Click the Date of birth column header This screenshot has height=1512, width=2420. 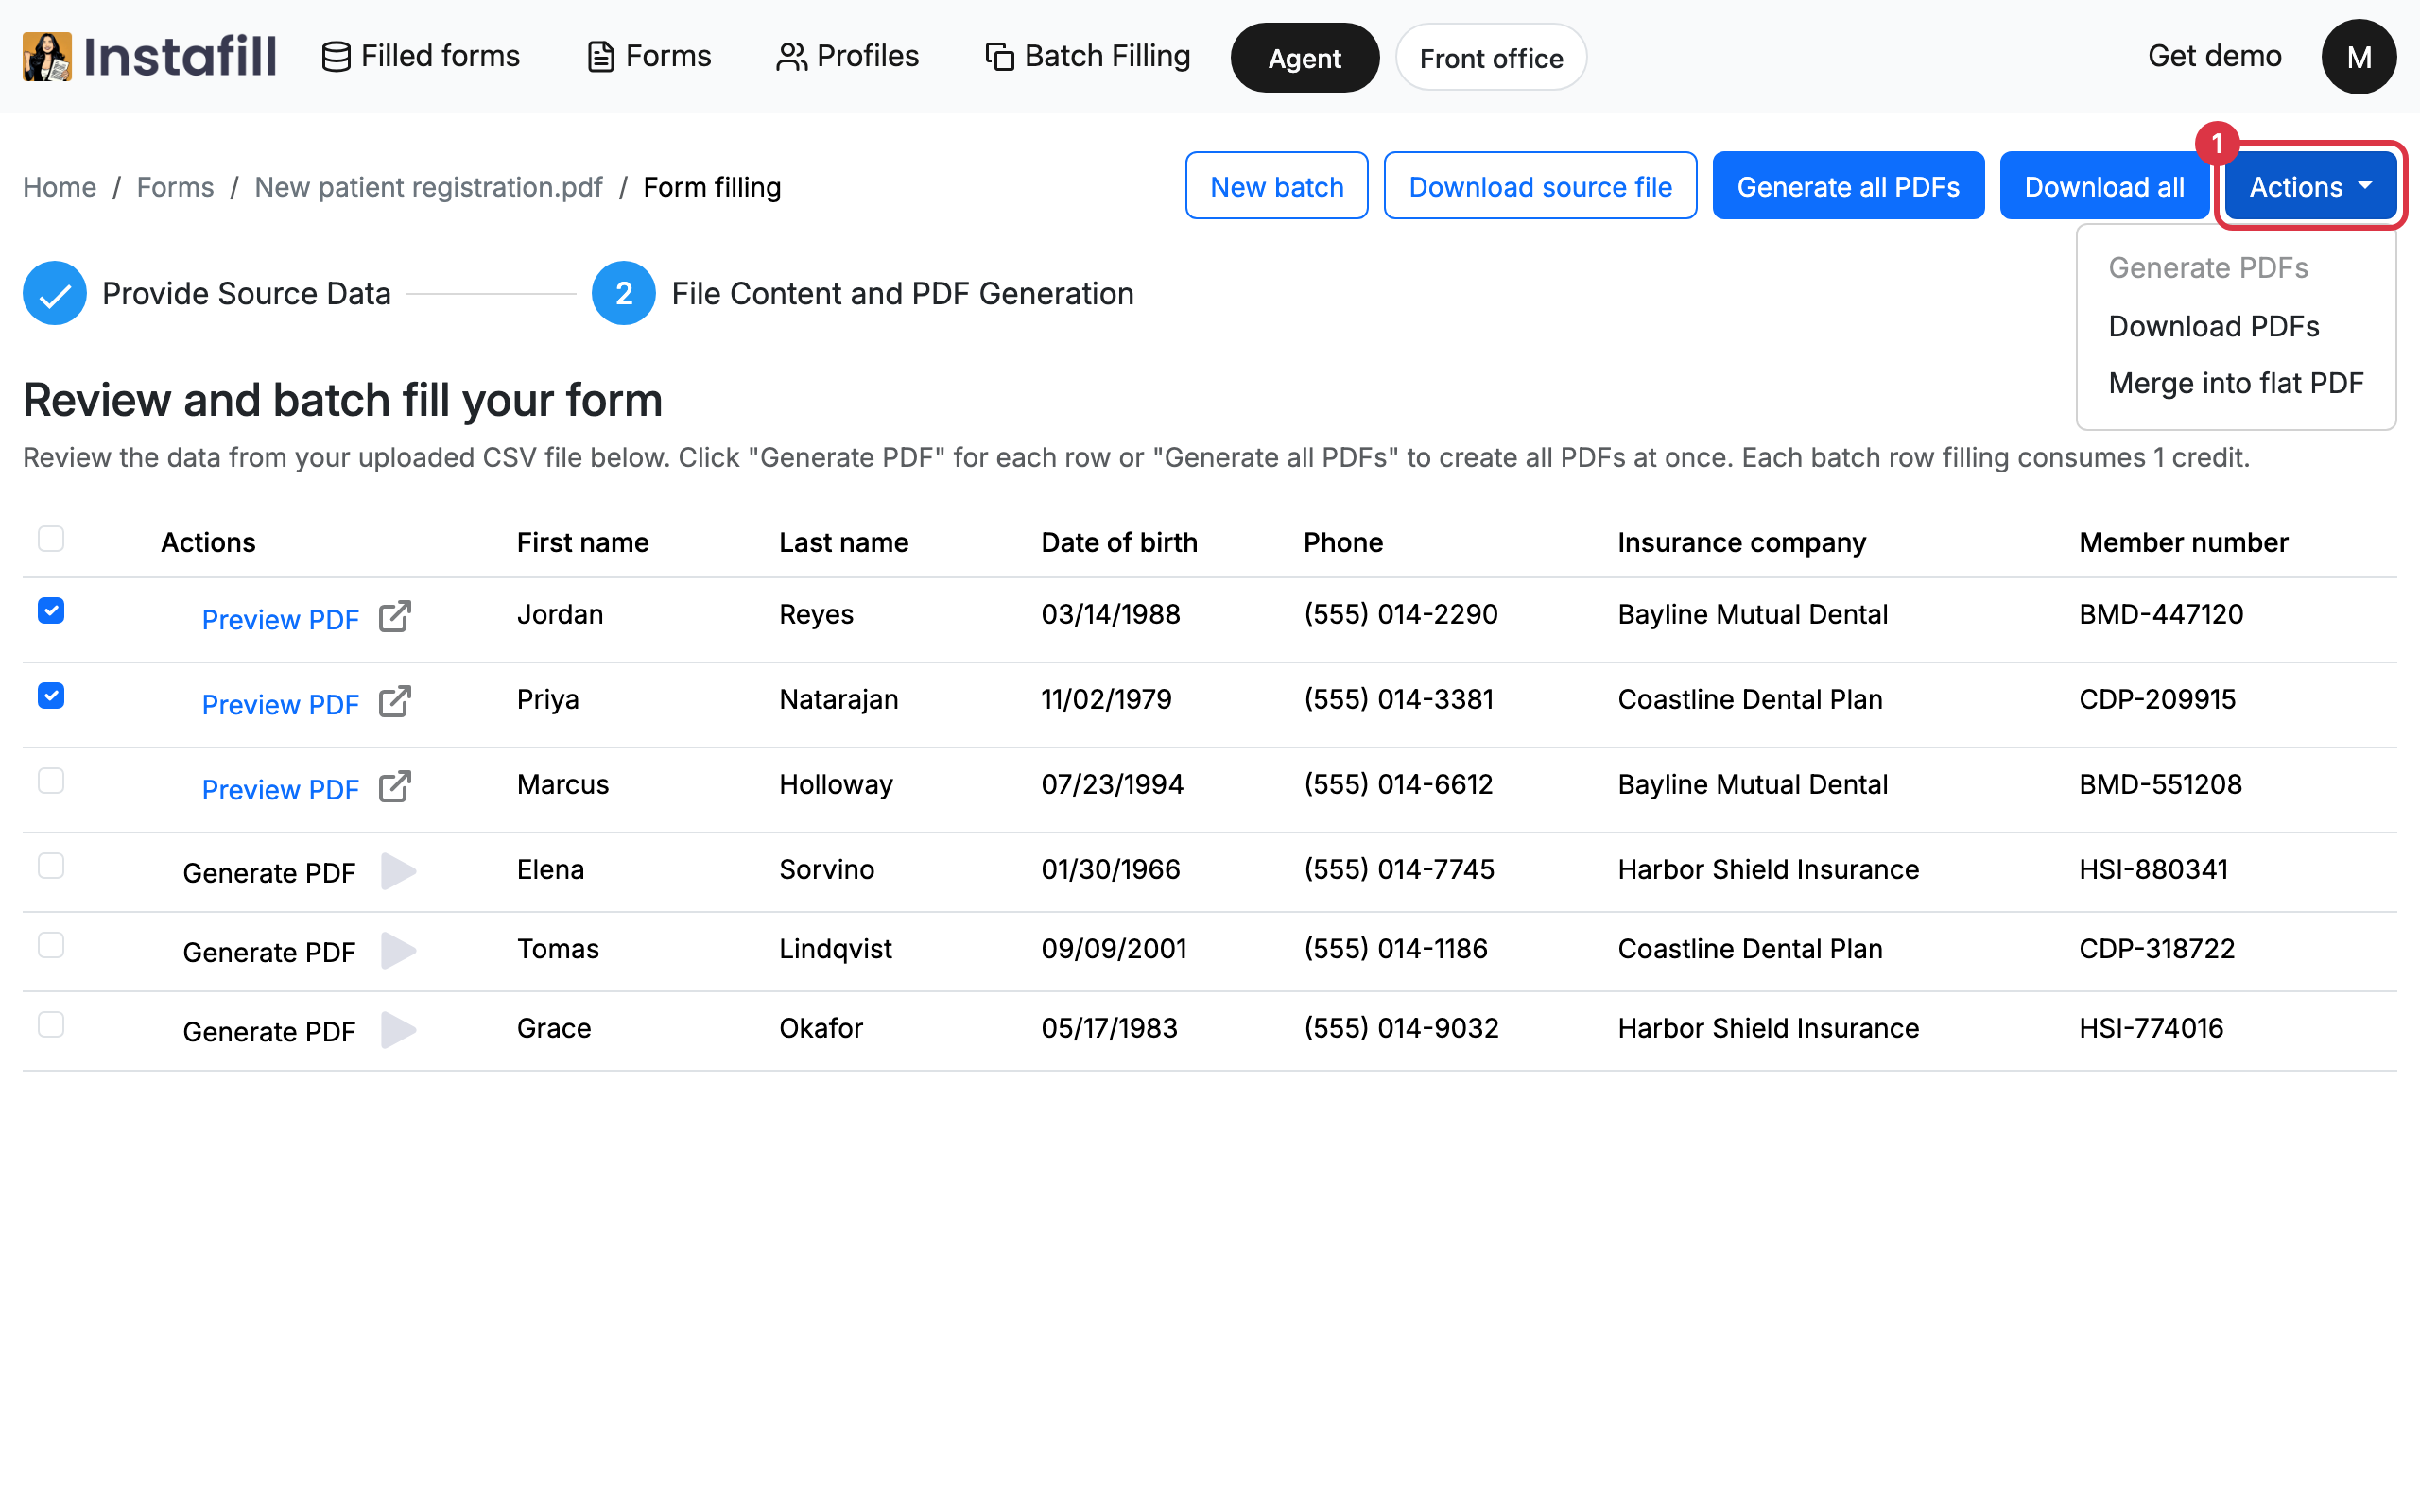(x=1119, y=542)
